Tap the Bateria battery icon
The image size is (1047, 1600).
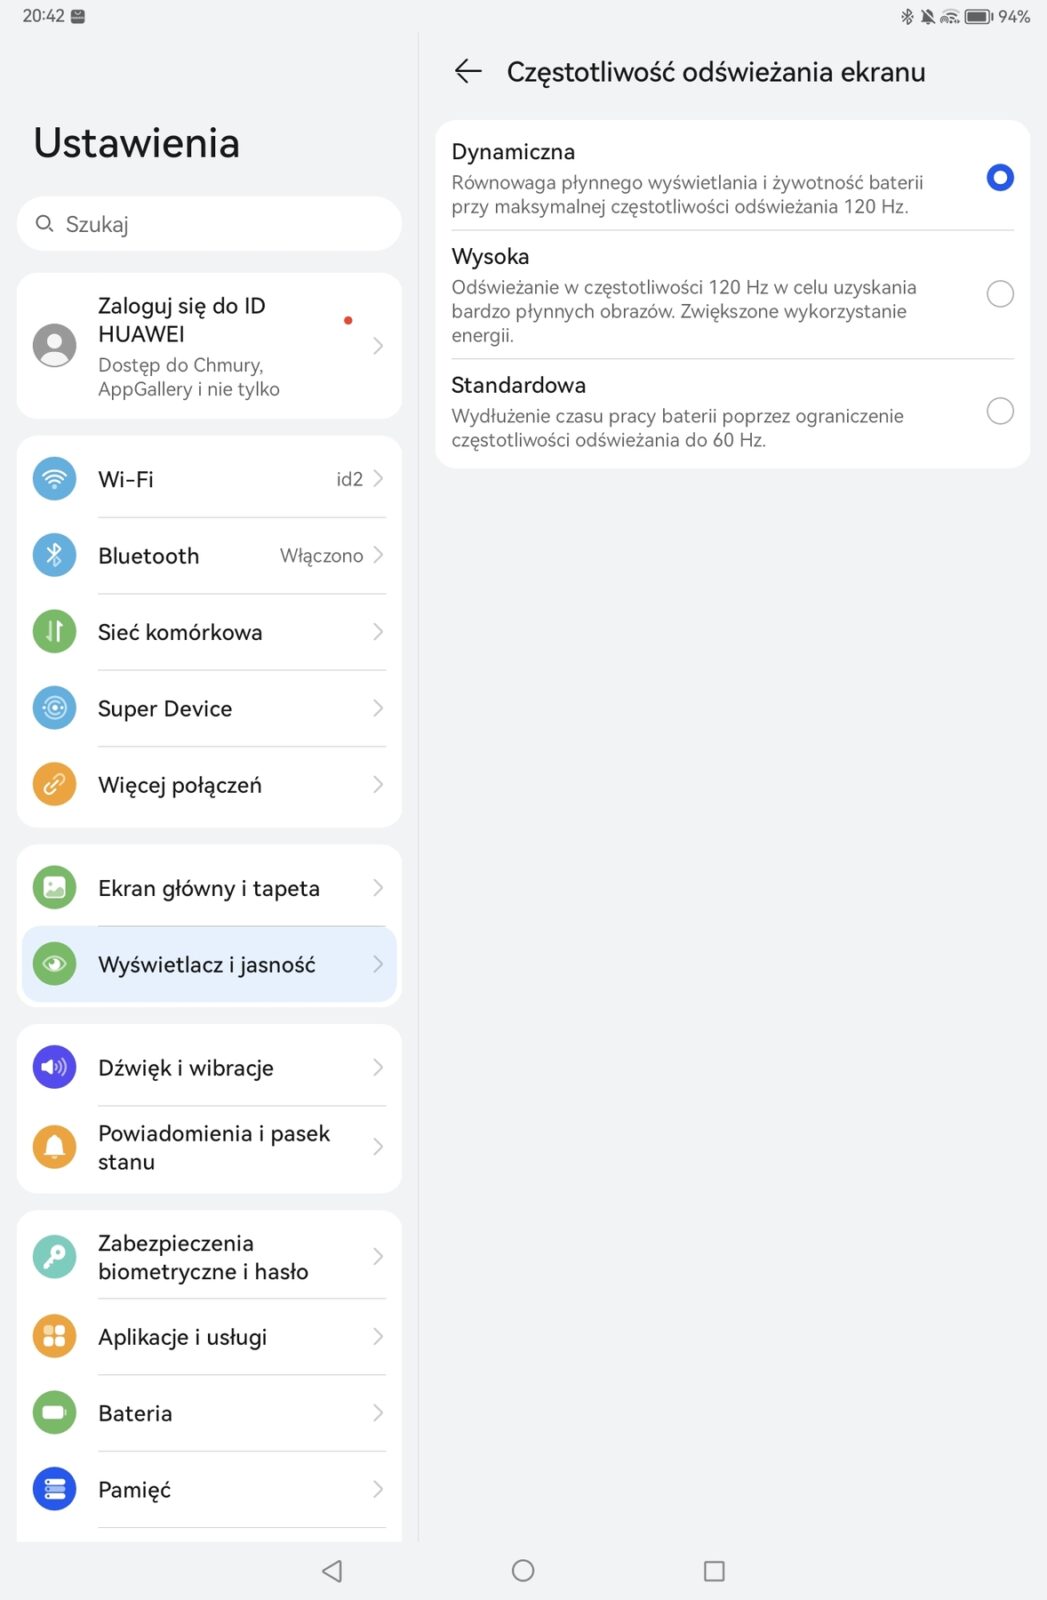click(55, 1413)
